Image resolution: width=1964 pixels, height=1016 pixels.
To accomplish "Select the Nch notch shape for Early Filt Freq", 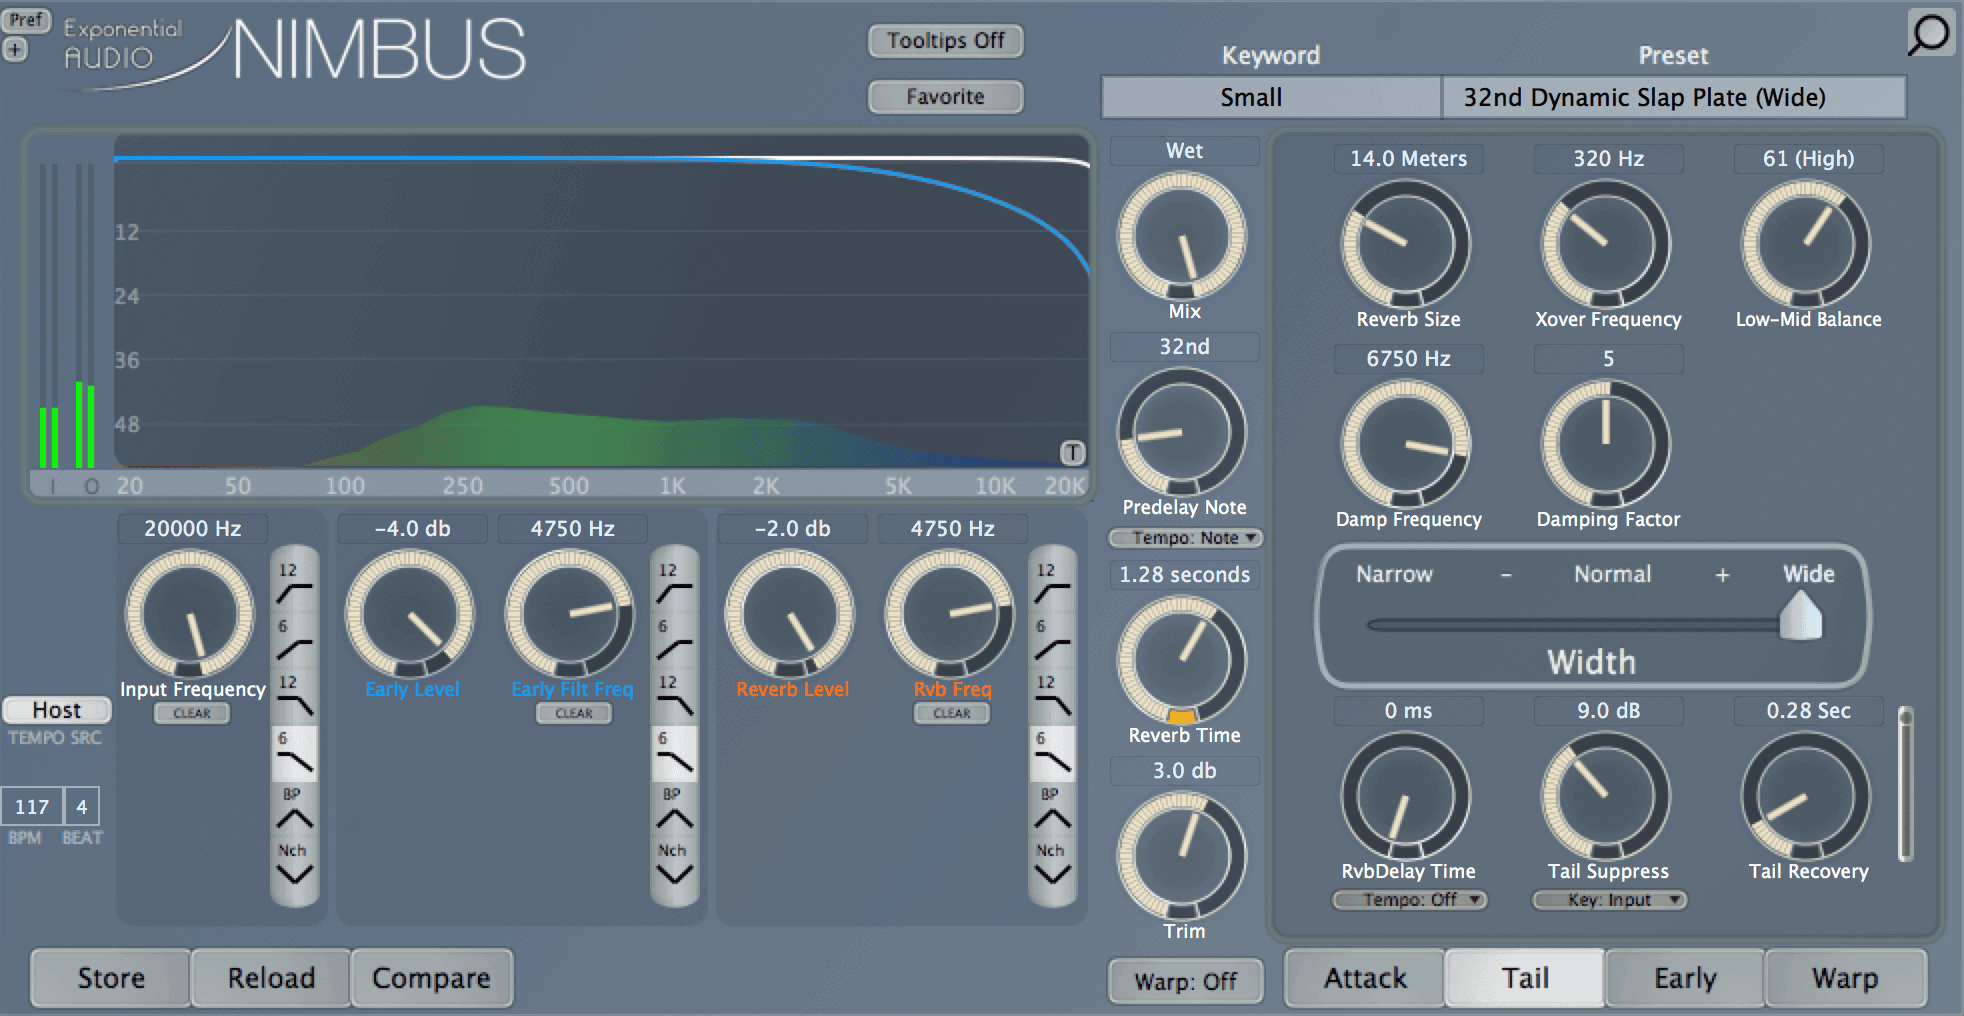I will coord(674,864).
